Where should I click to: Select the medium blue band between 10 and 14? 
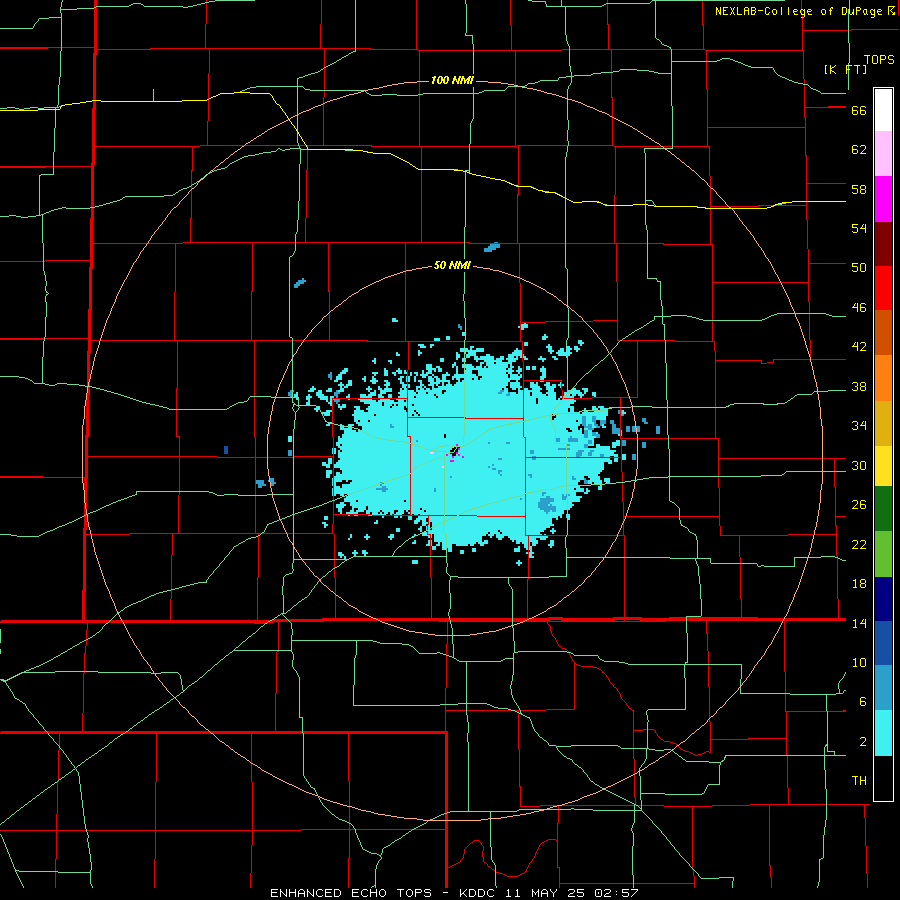(883, 643)
